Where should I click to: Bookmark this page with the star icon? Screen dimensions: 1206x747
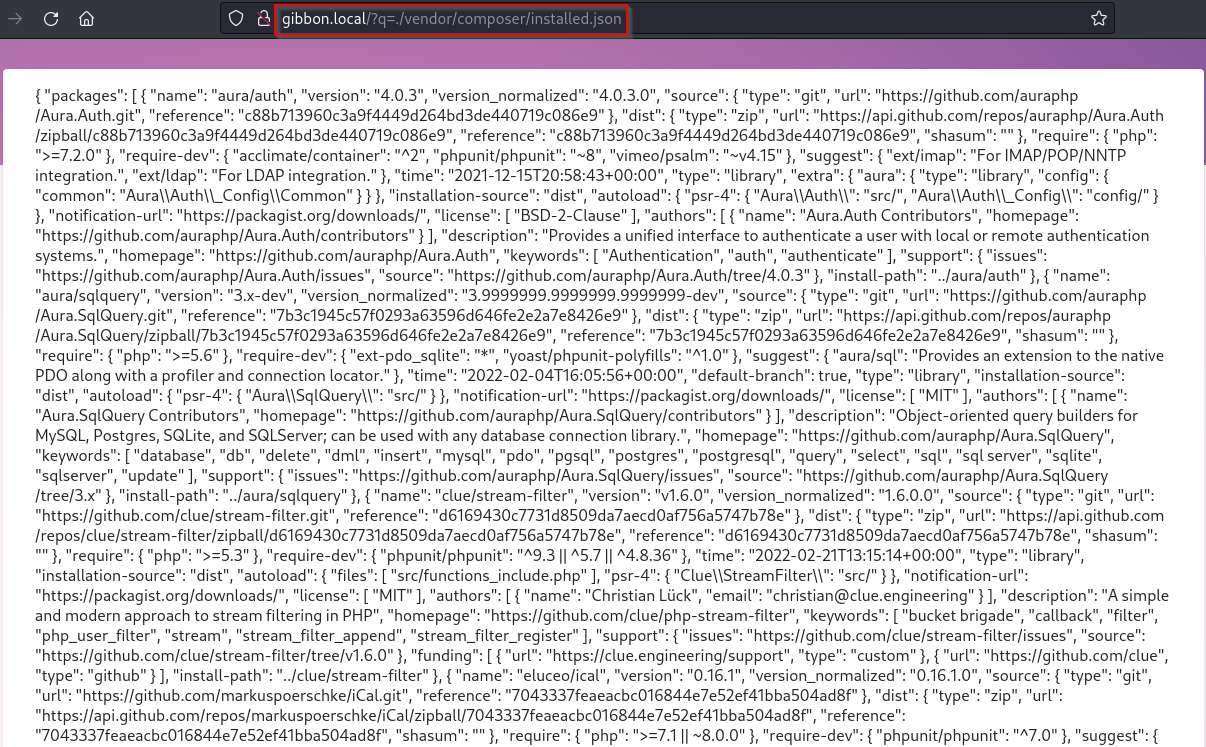click(1099, 18)
